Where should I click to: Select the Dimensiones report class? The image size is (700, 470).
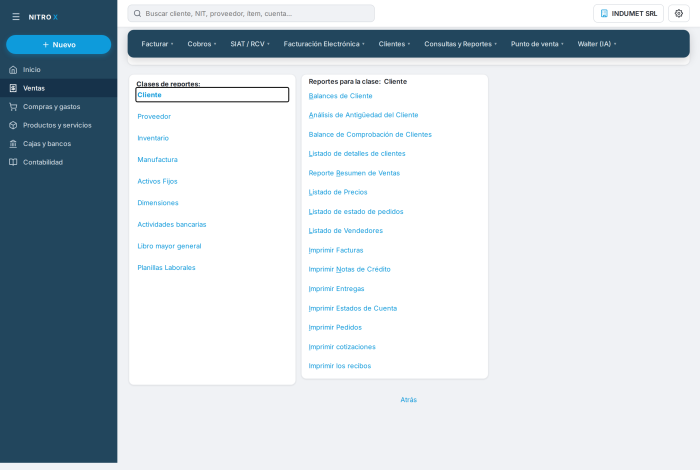tap(158, 203)
